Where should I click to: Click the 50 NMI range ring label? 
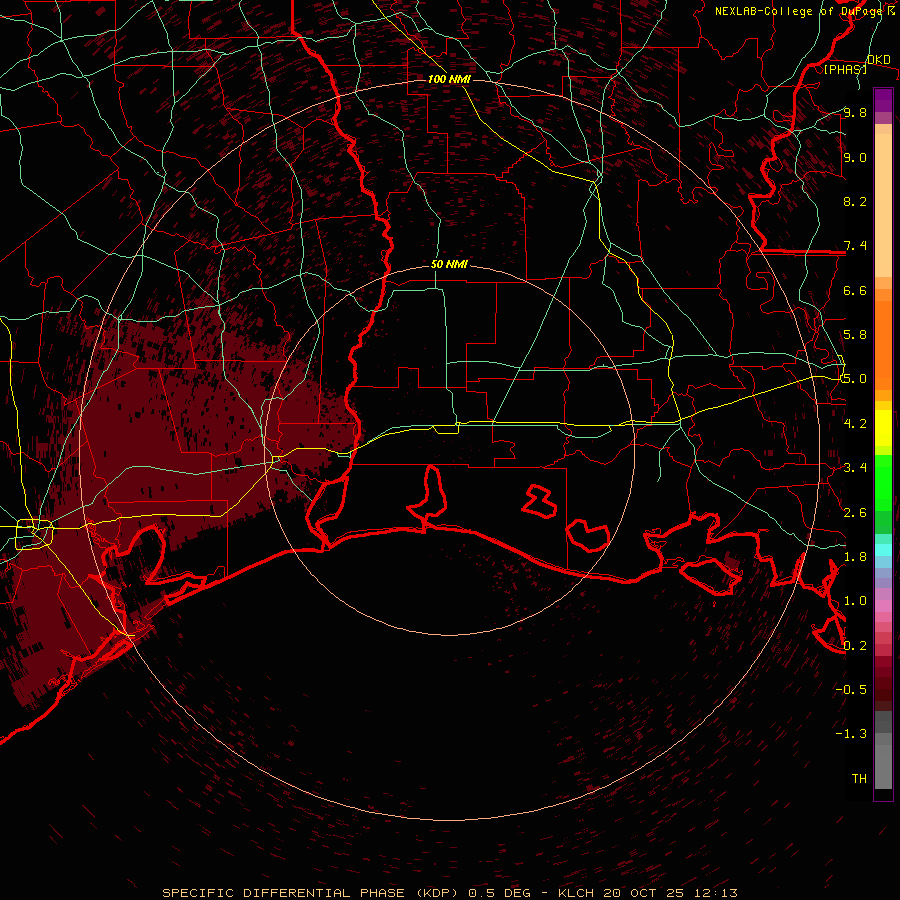(449, 264)
